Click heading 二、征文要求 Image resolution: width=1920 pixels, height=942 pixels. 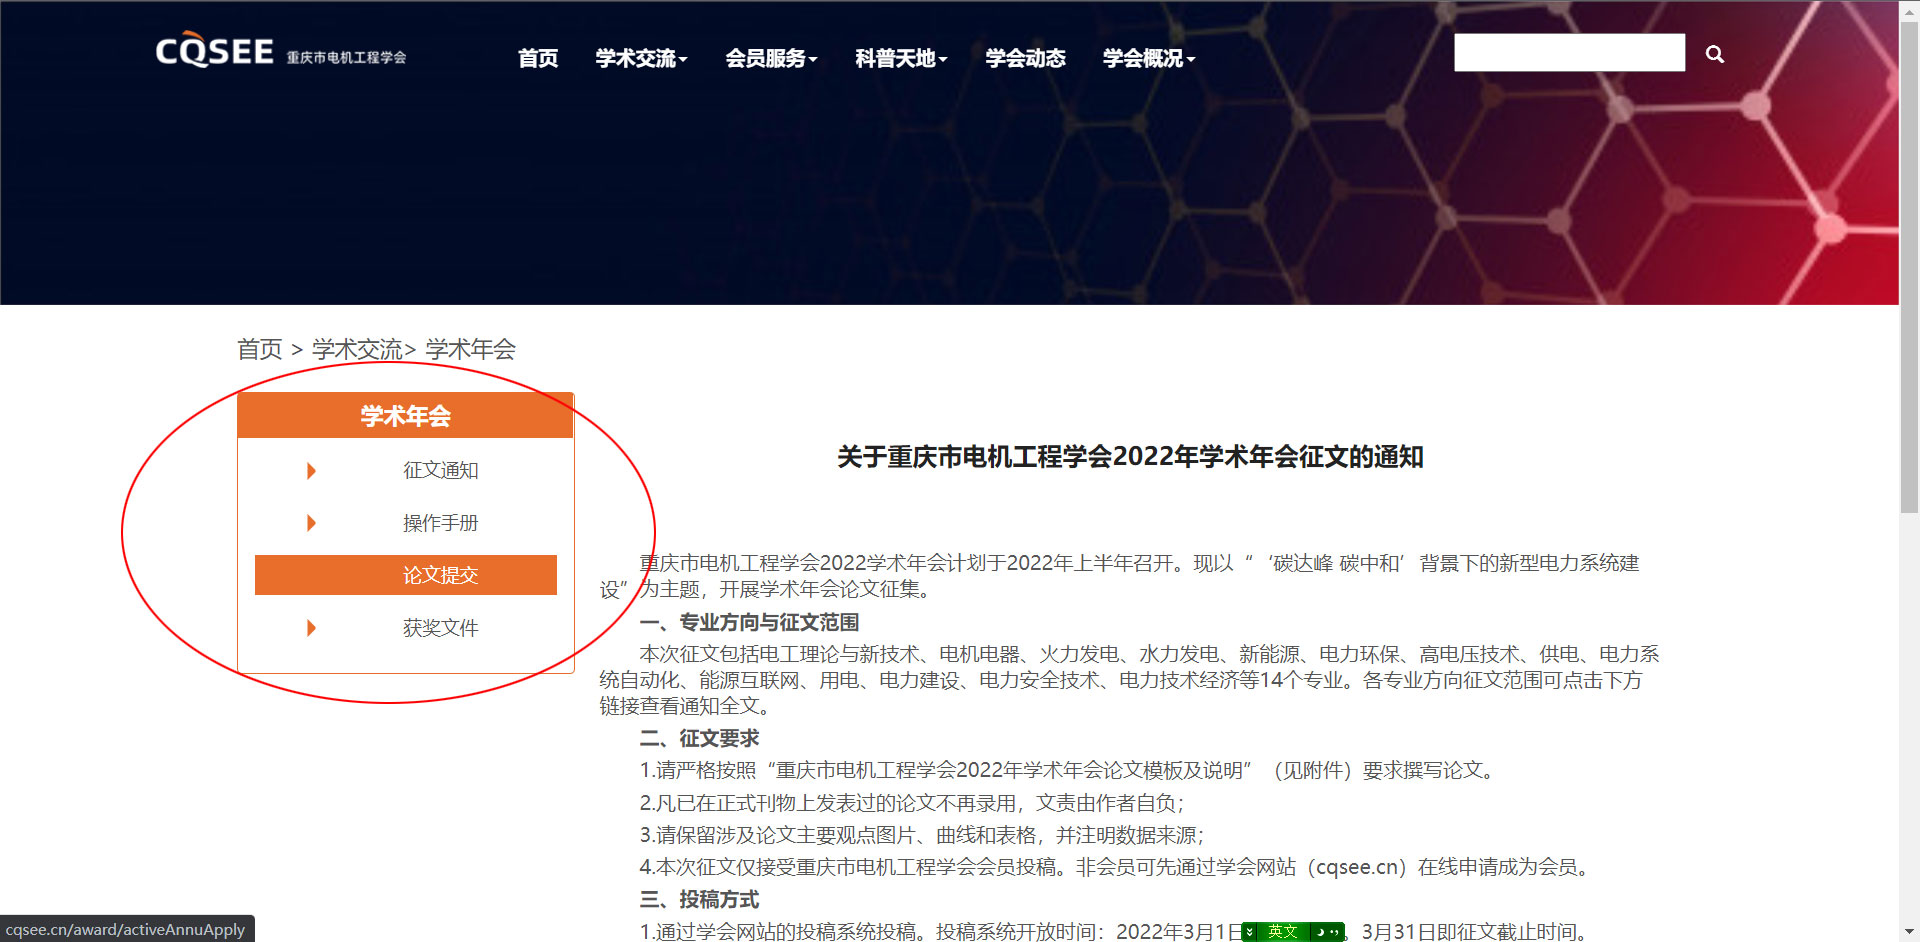click(x=699, y=738)
